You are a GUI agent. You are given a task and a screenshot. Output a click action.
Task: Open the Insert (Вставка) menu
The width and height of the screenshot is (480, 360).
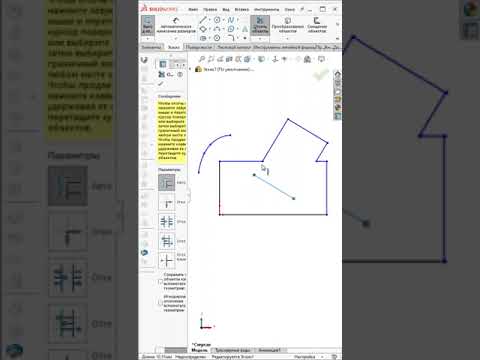[242, 9]
